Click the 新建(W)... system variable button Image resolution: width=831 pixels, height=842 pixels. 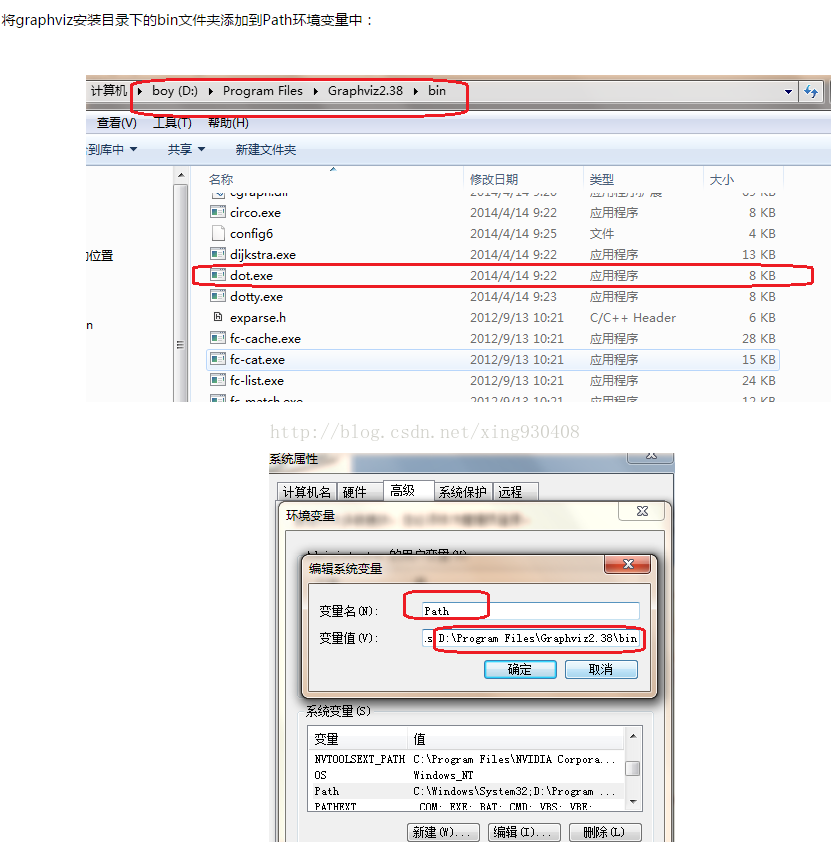[x=443, y=832]
